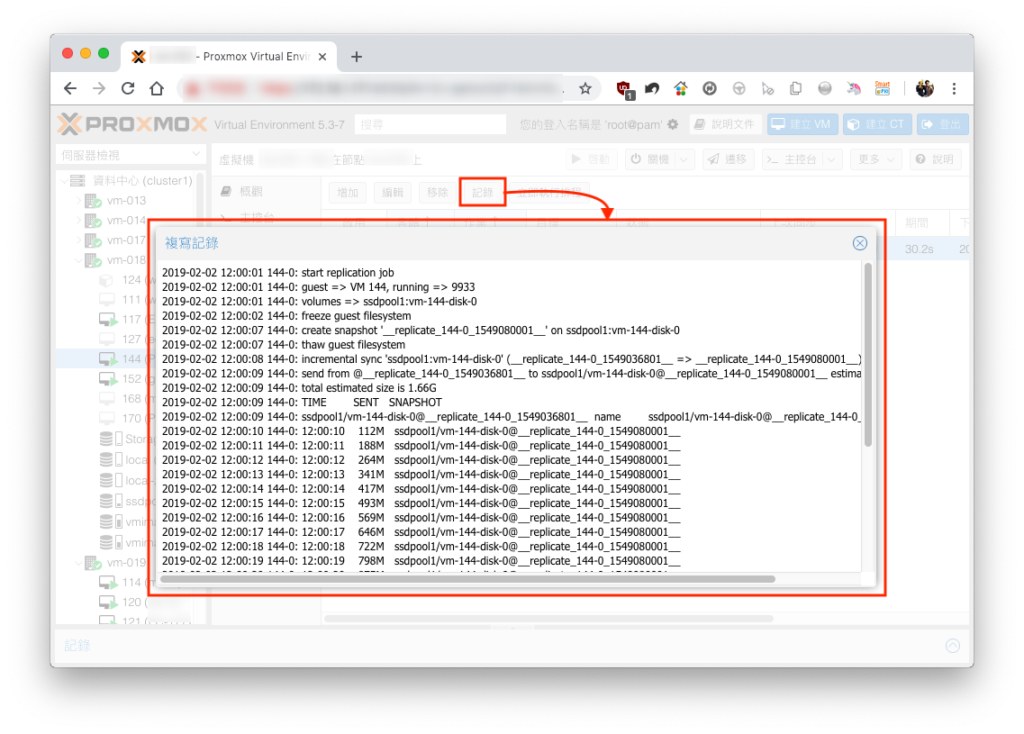Bookmark this page with the star icon
The height and width of the screenshot is (734, 1024).
click(x=585, y=89)
